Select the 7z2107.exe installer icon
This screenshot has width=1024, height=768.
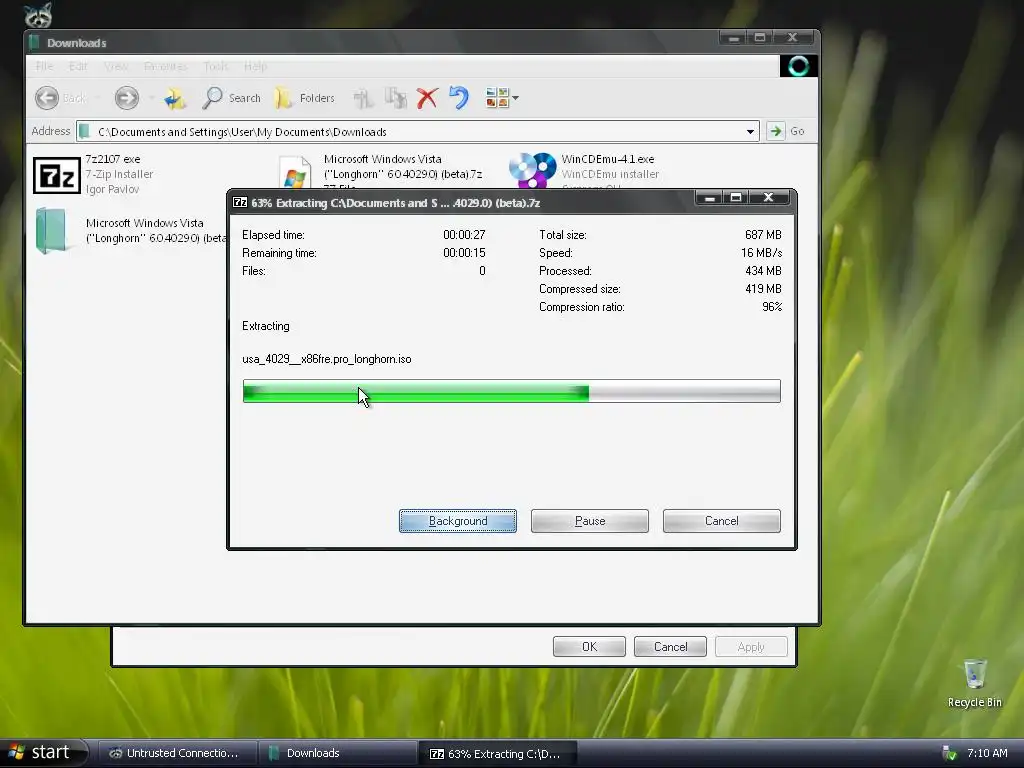tap(56, 175)
